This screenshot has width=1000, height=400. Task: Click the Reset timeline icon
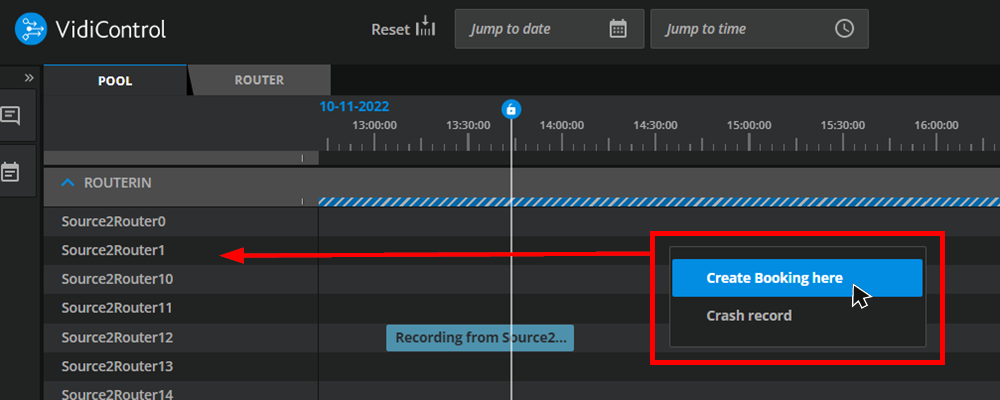tap(426, 29)
